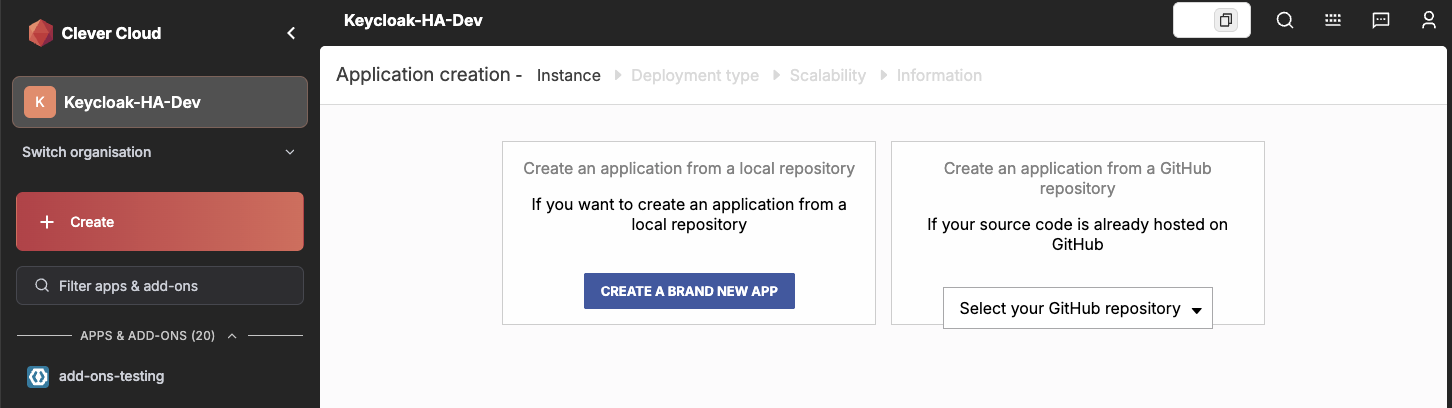
Task: Select the Keycloak-HA-Dev organisation card
Action: point(160,102)
